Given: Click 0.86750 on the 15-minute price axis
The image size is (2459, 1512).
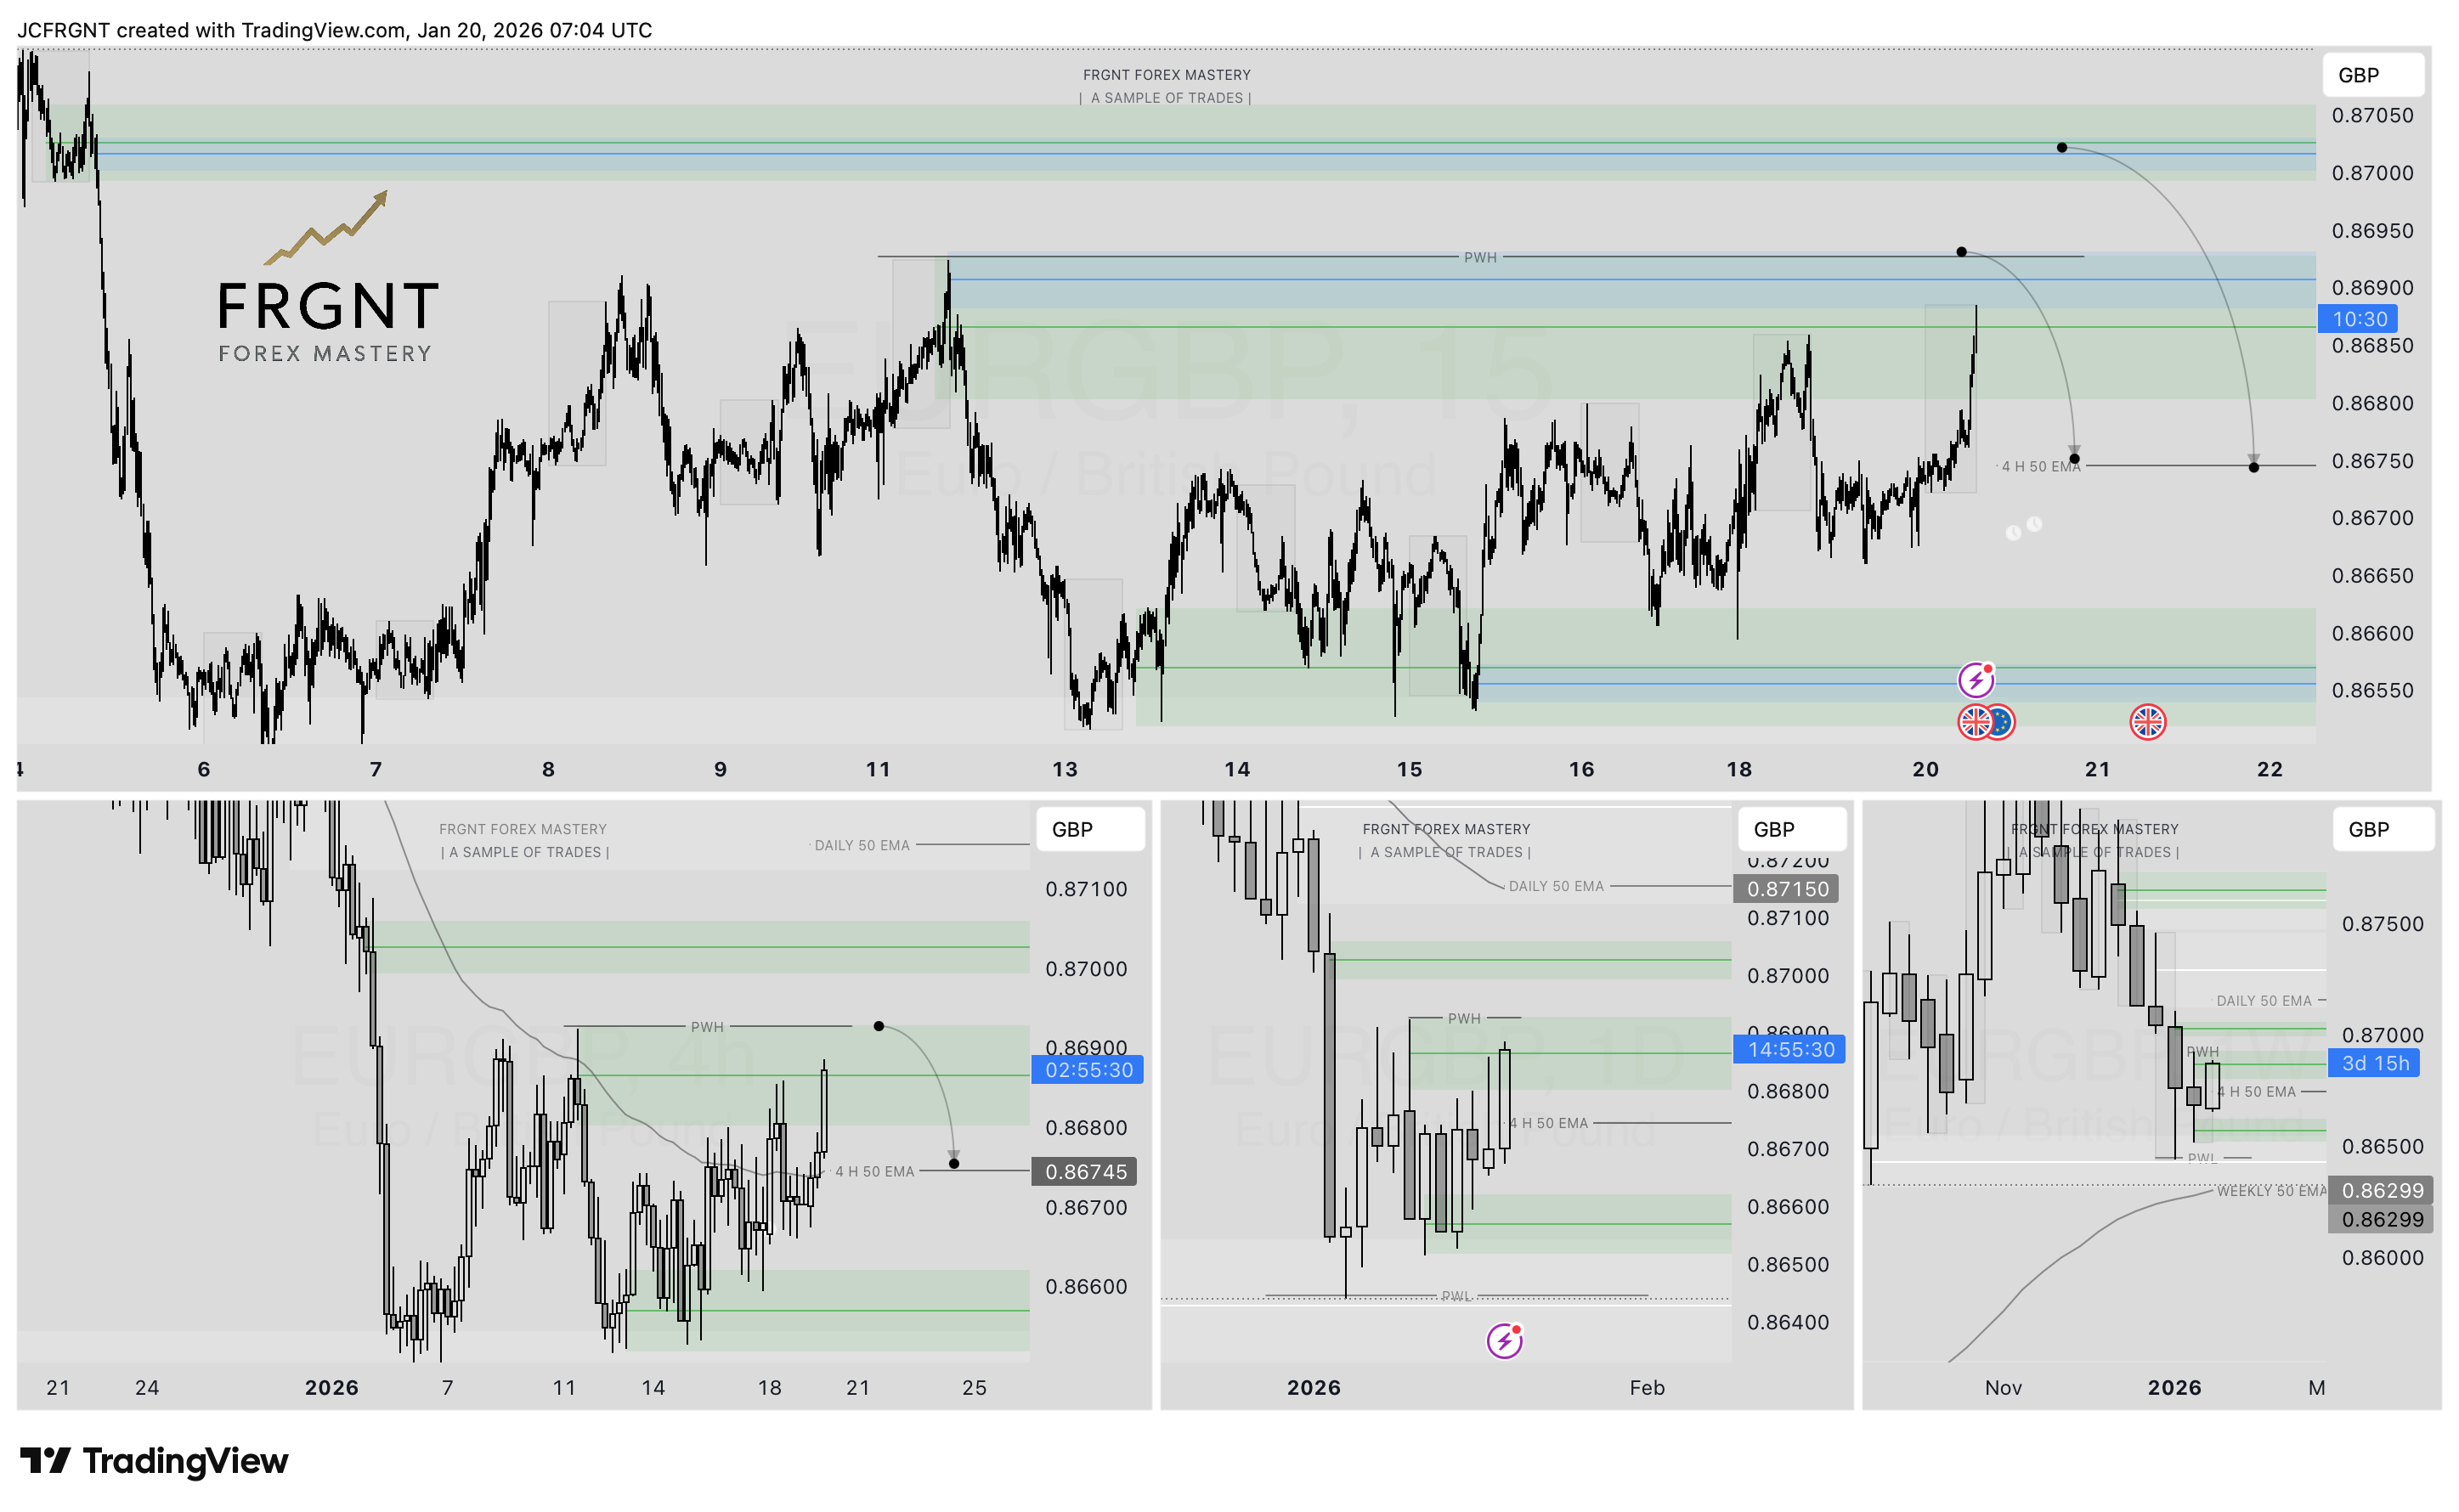Looking at the screenshot, I should 2372,461.
